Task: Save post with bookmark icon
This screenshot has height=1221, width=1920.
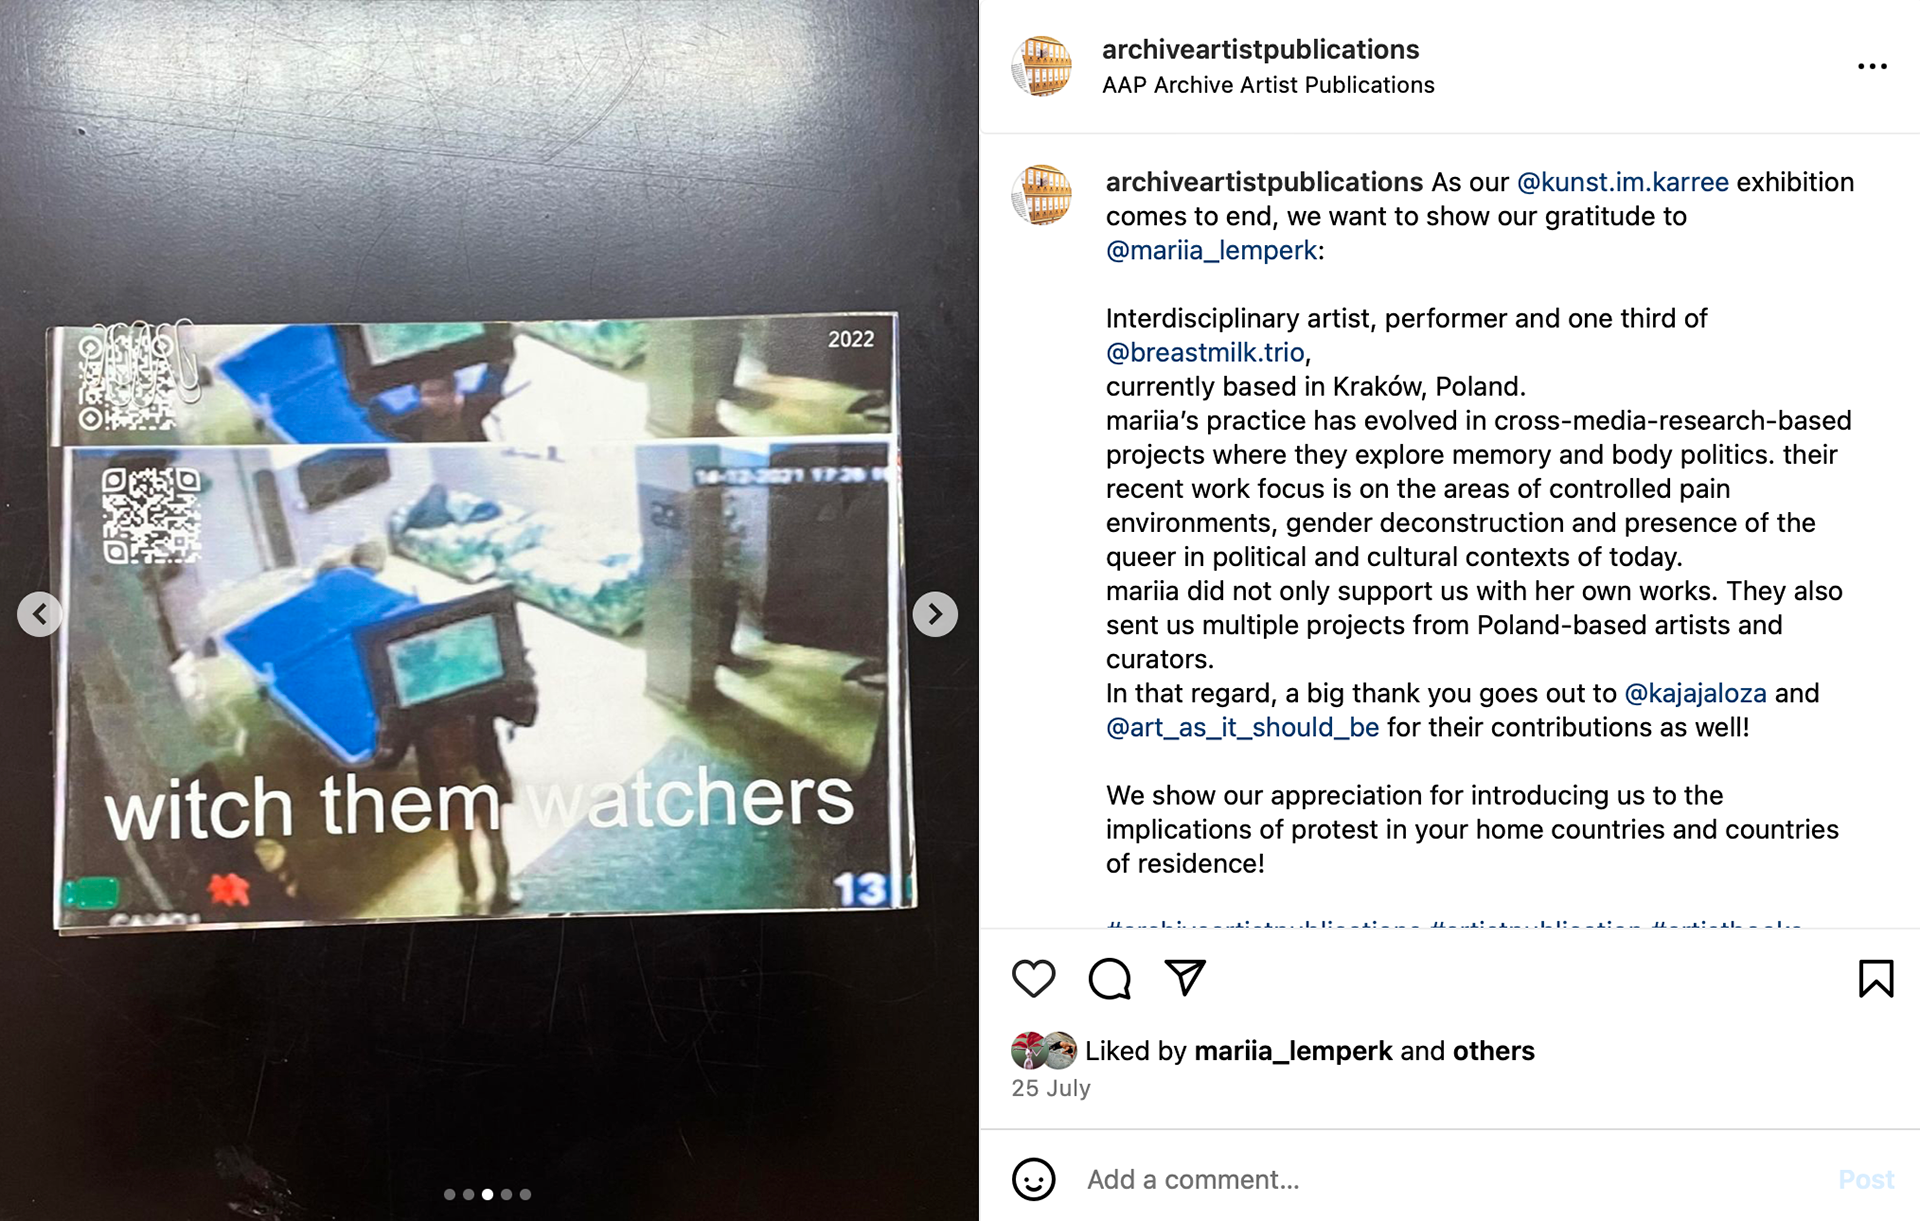Action: (1875, 978)
